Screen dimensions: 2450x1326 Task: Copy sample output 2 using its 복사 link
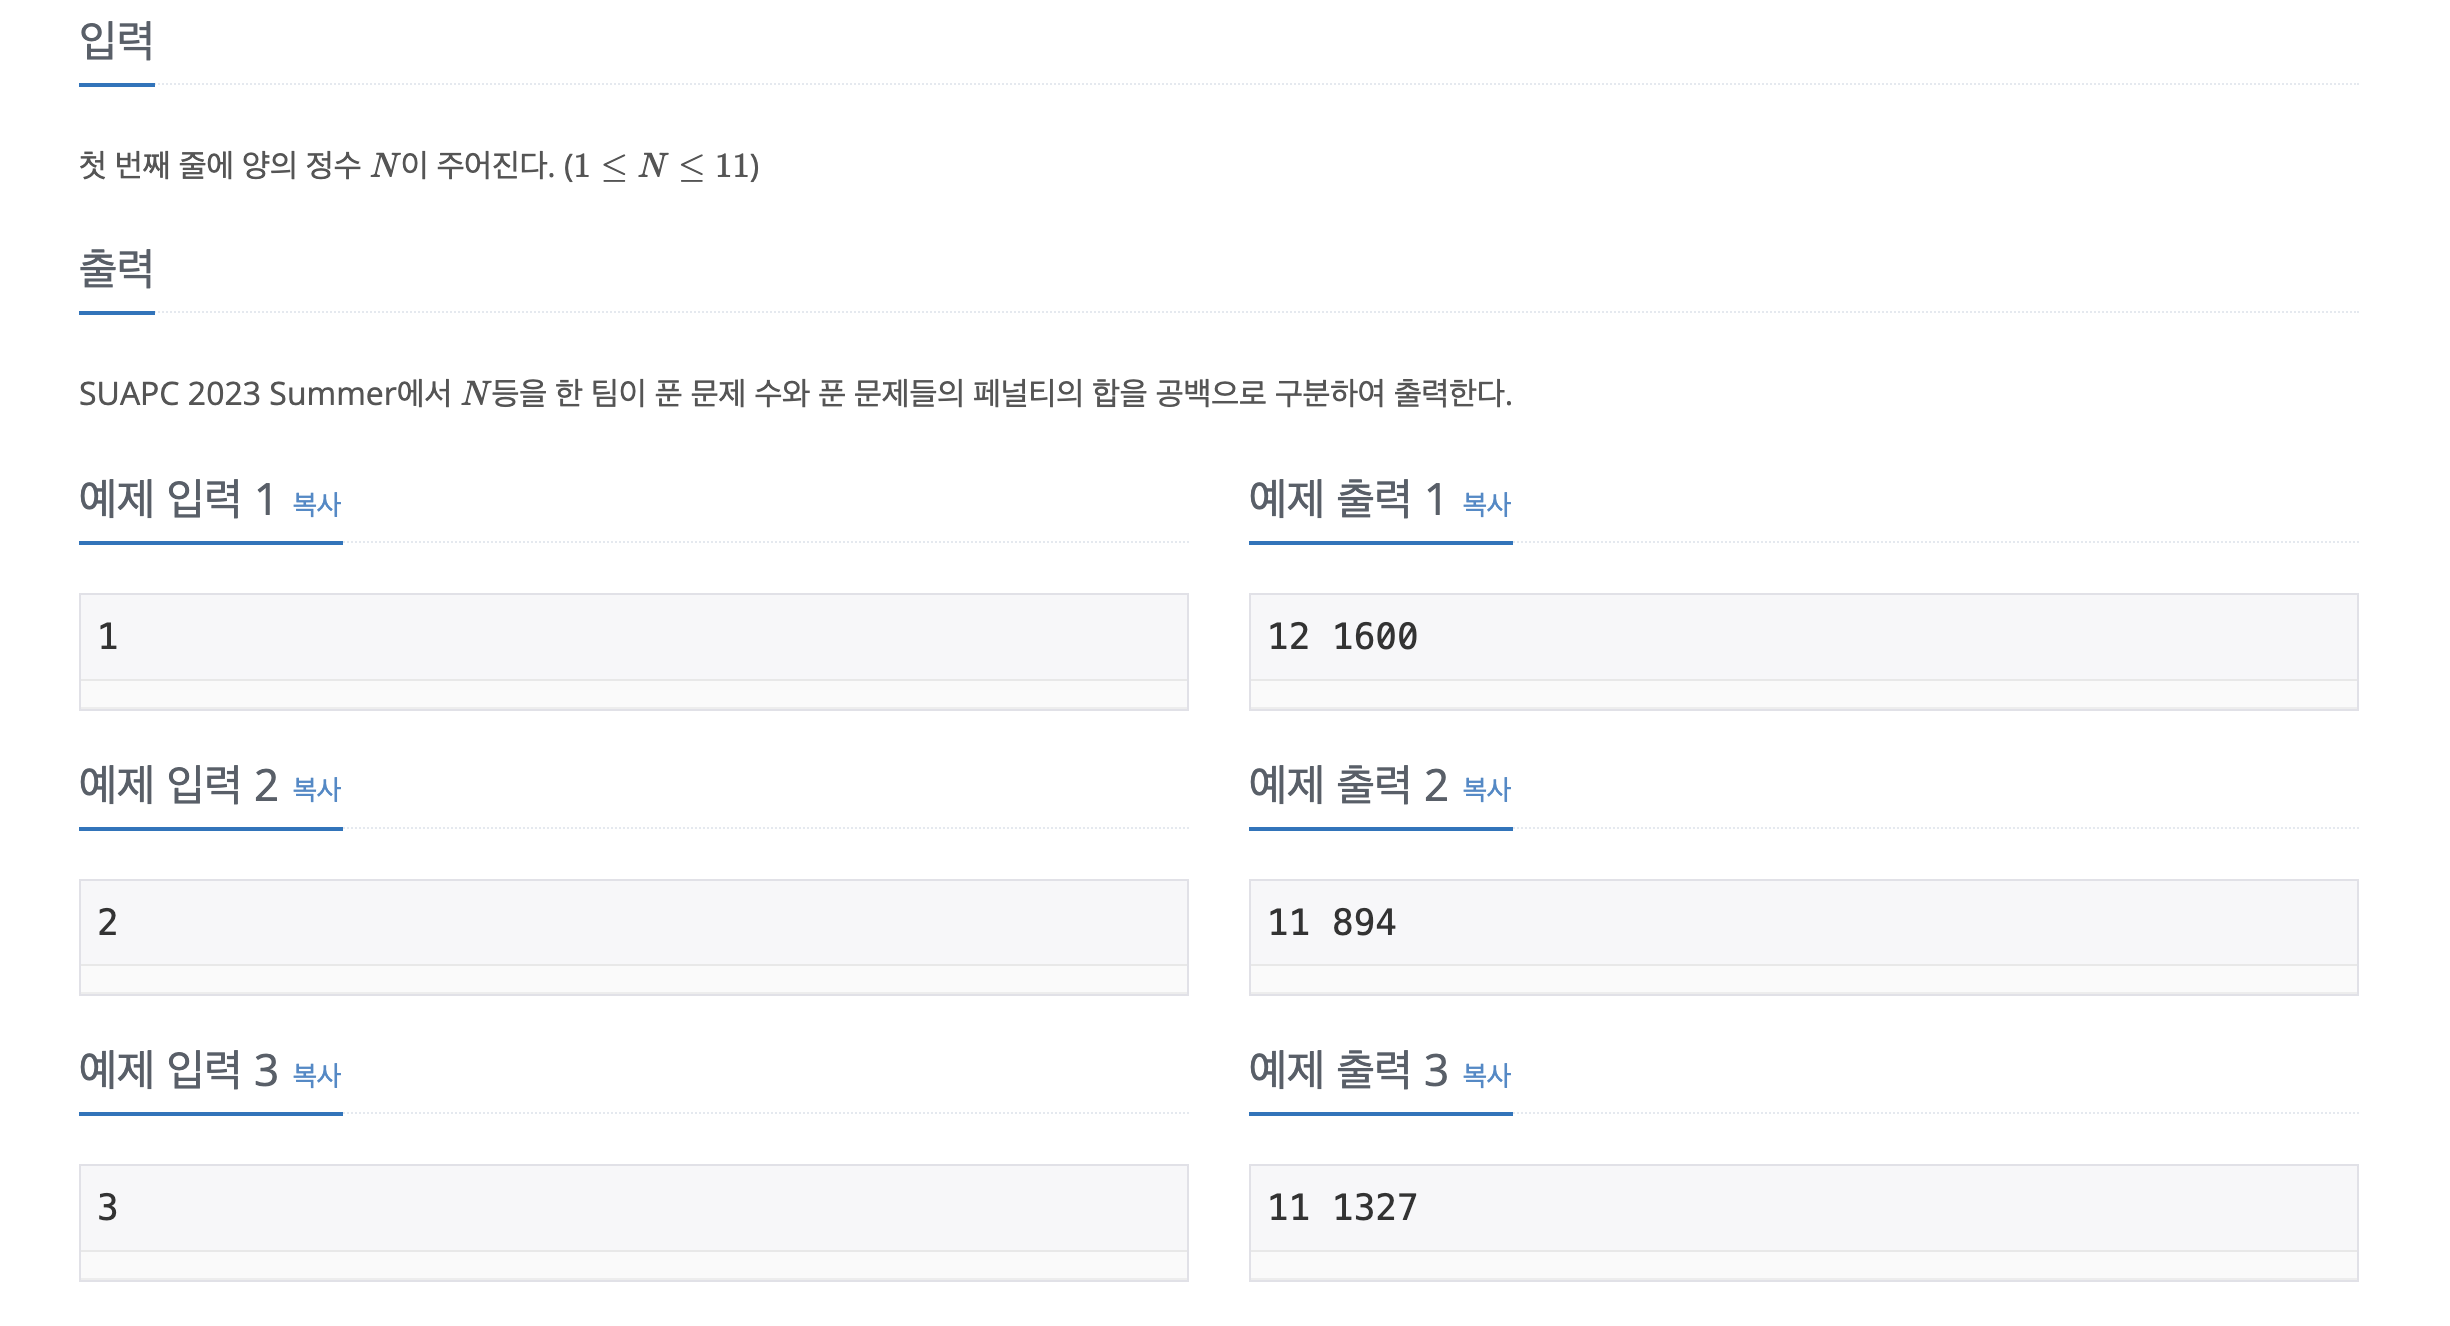coord(1484,790)
